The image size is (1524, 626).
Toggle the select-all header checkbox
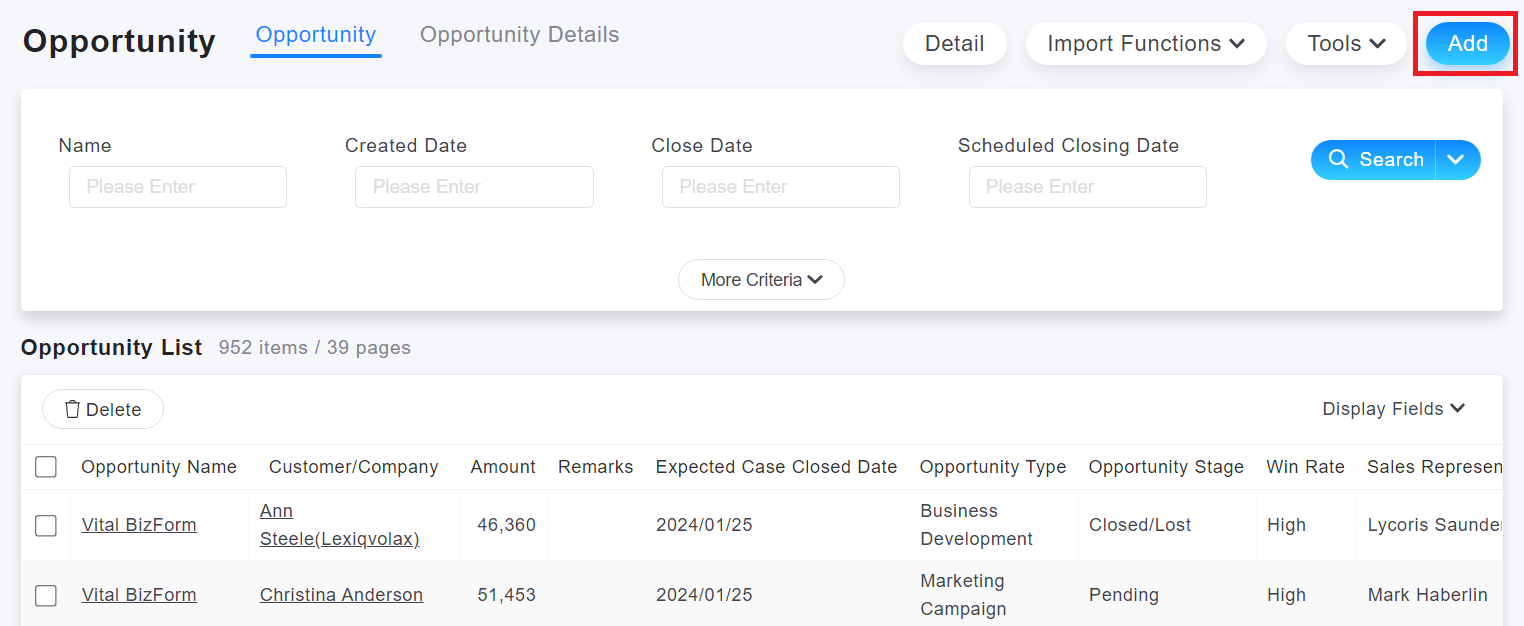coord(46,467)
